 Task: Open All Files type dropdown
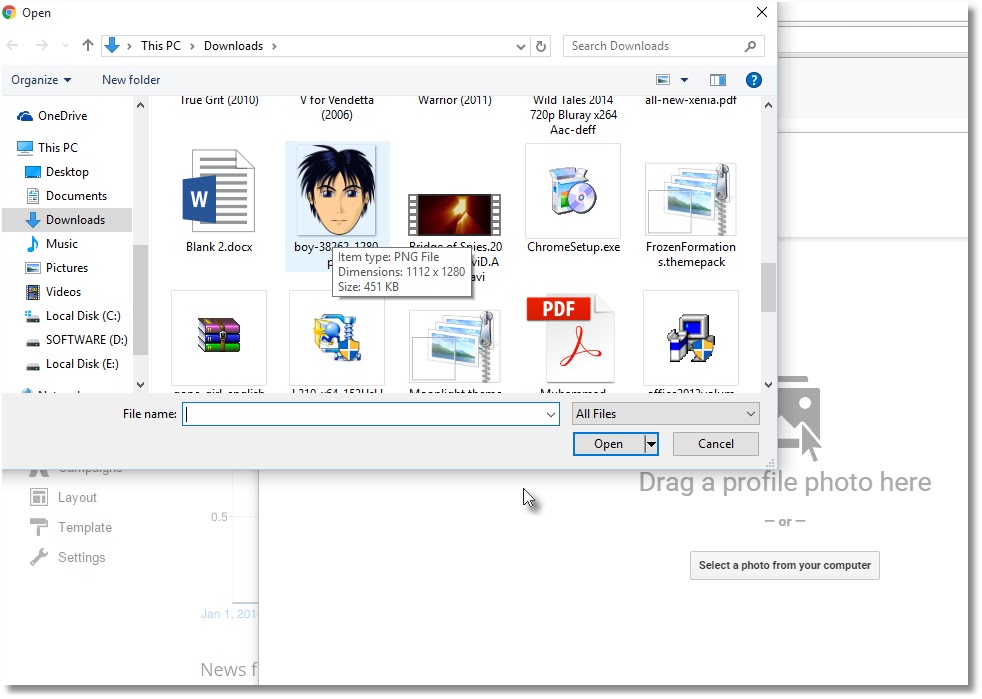click(x=666, y=414)
